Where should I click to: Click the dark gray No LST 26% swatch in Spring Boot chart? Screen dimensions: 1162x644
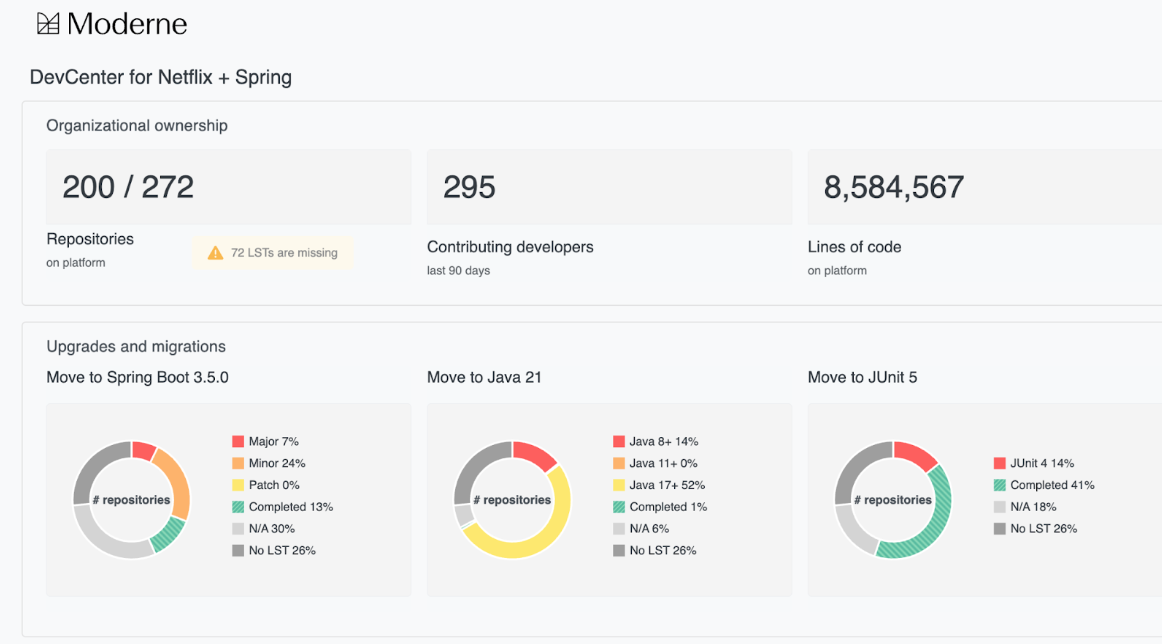(238, 551)
